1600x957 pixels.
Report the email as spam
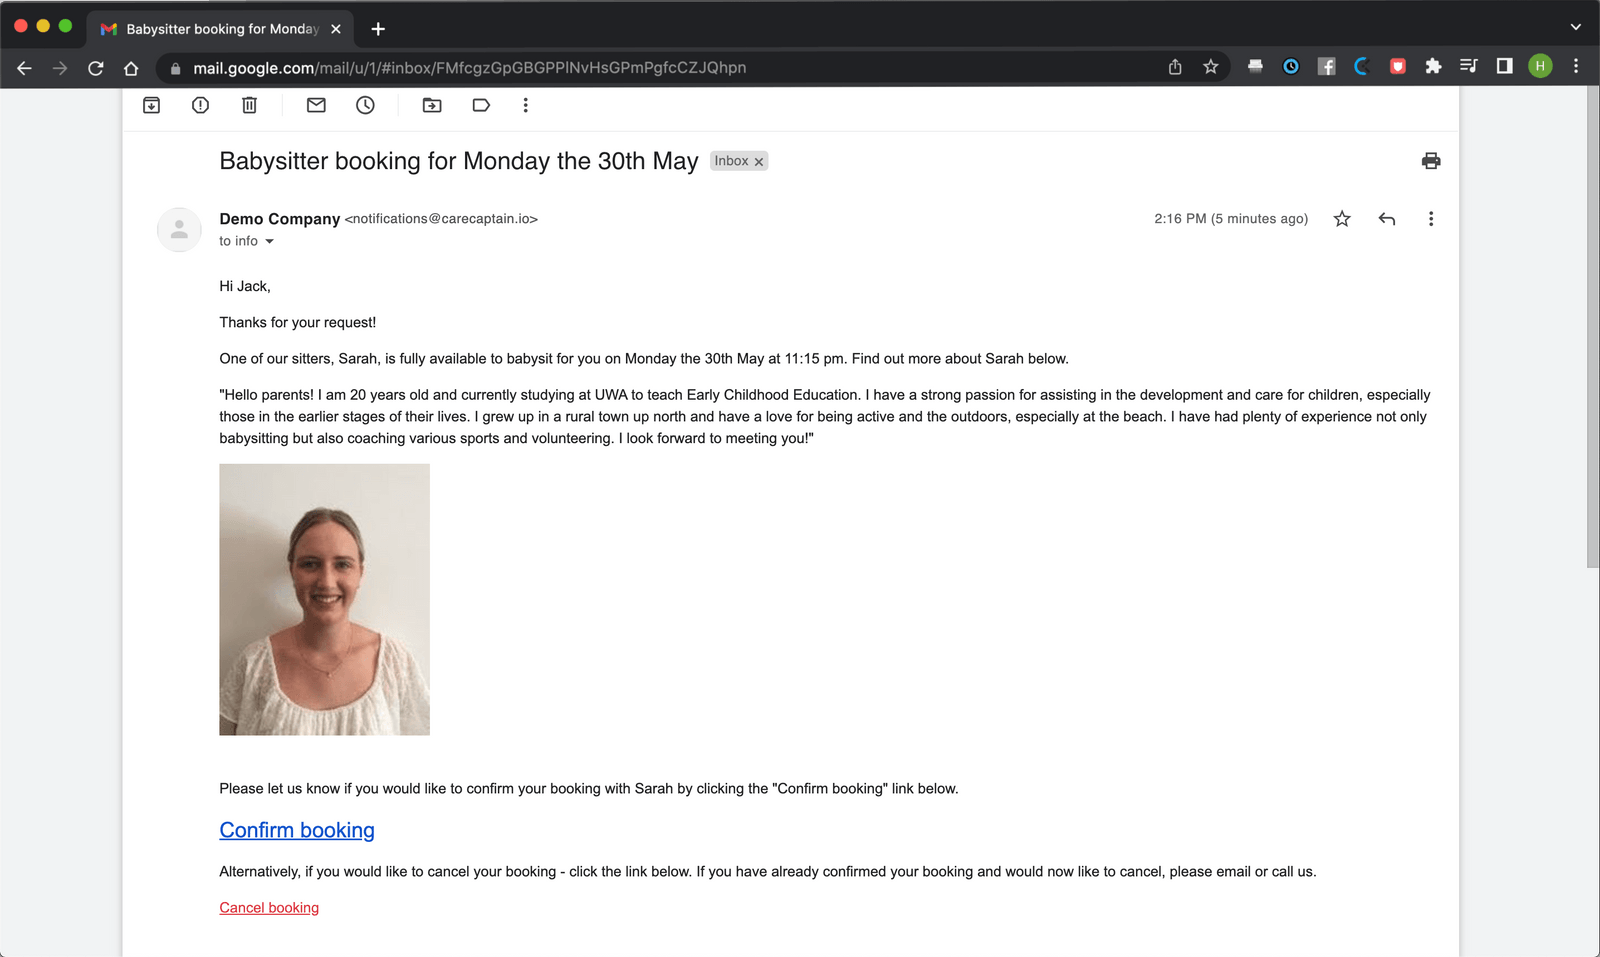[x=199, y=105]
